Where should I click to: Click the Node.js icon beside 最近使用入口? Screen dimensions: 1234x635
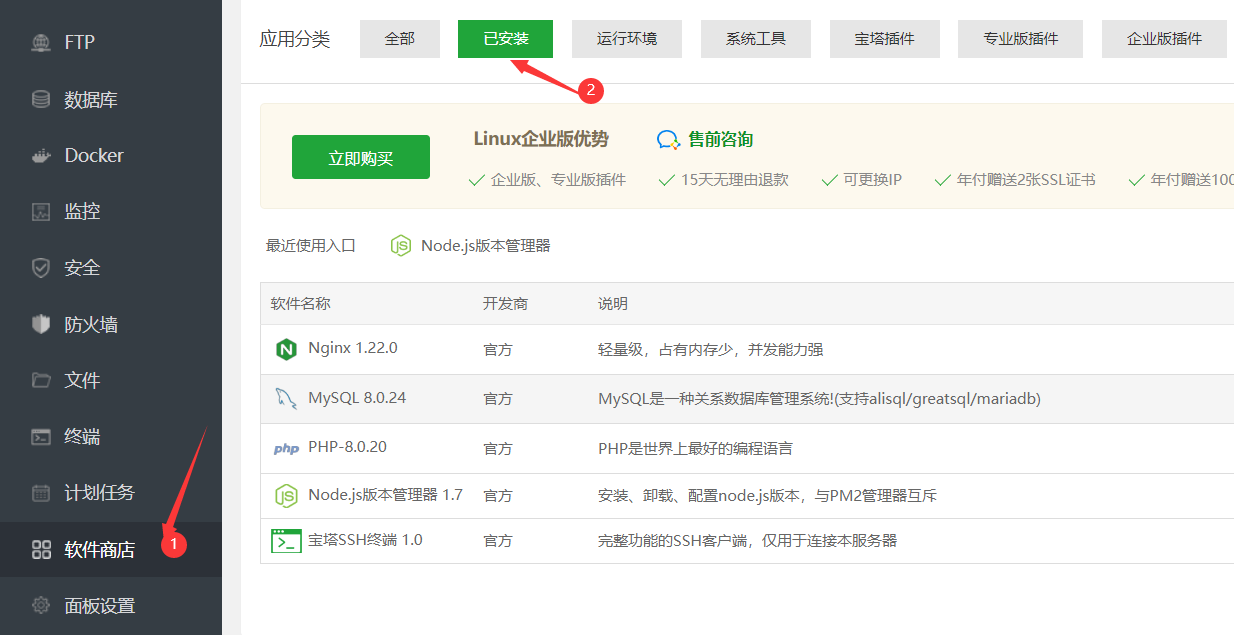pyautogui.click(x=401, y=246)
